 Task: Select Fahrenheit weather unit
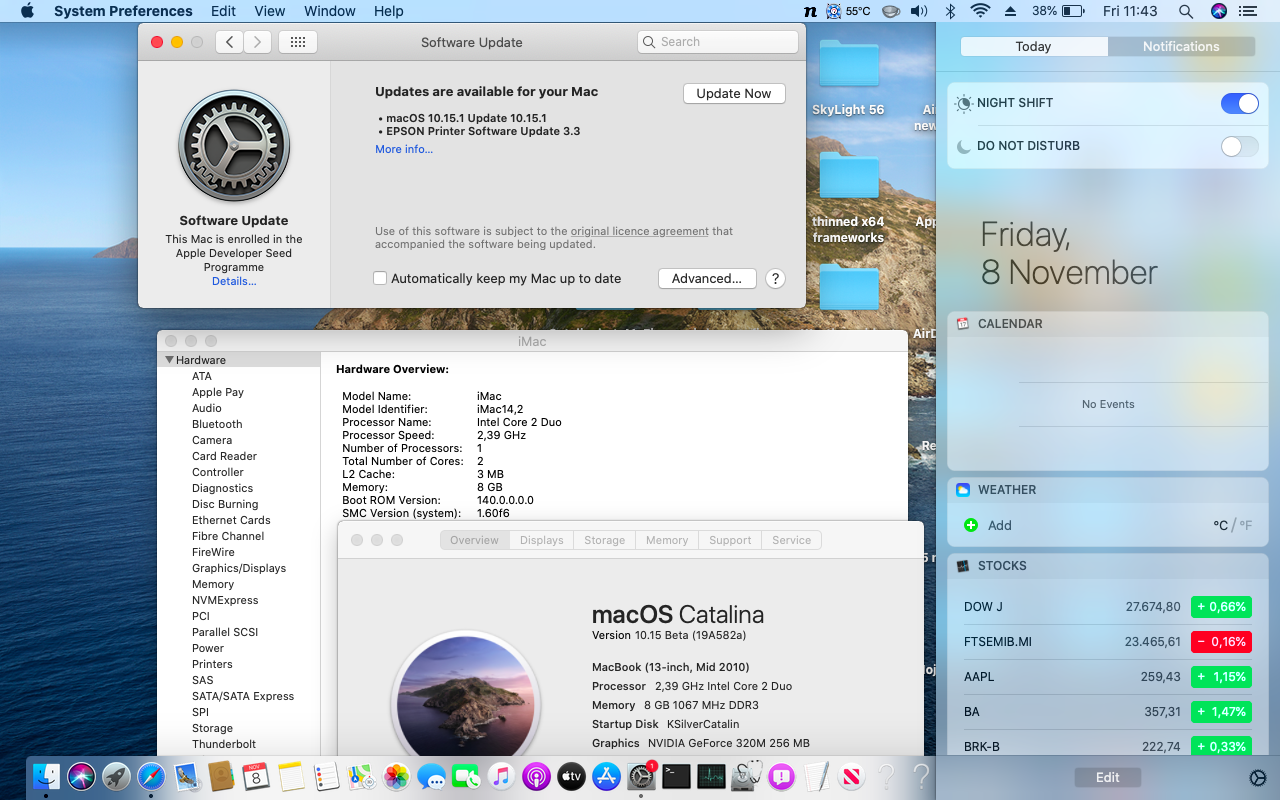pos(1245,525)
